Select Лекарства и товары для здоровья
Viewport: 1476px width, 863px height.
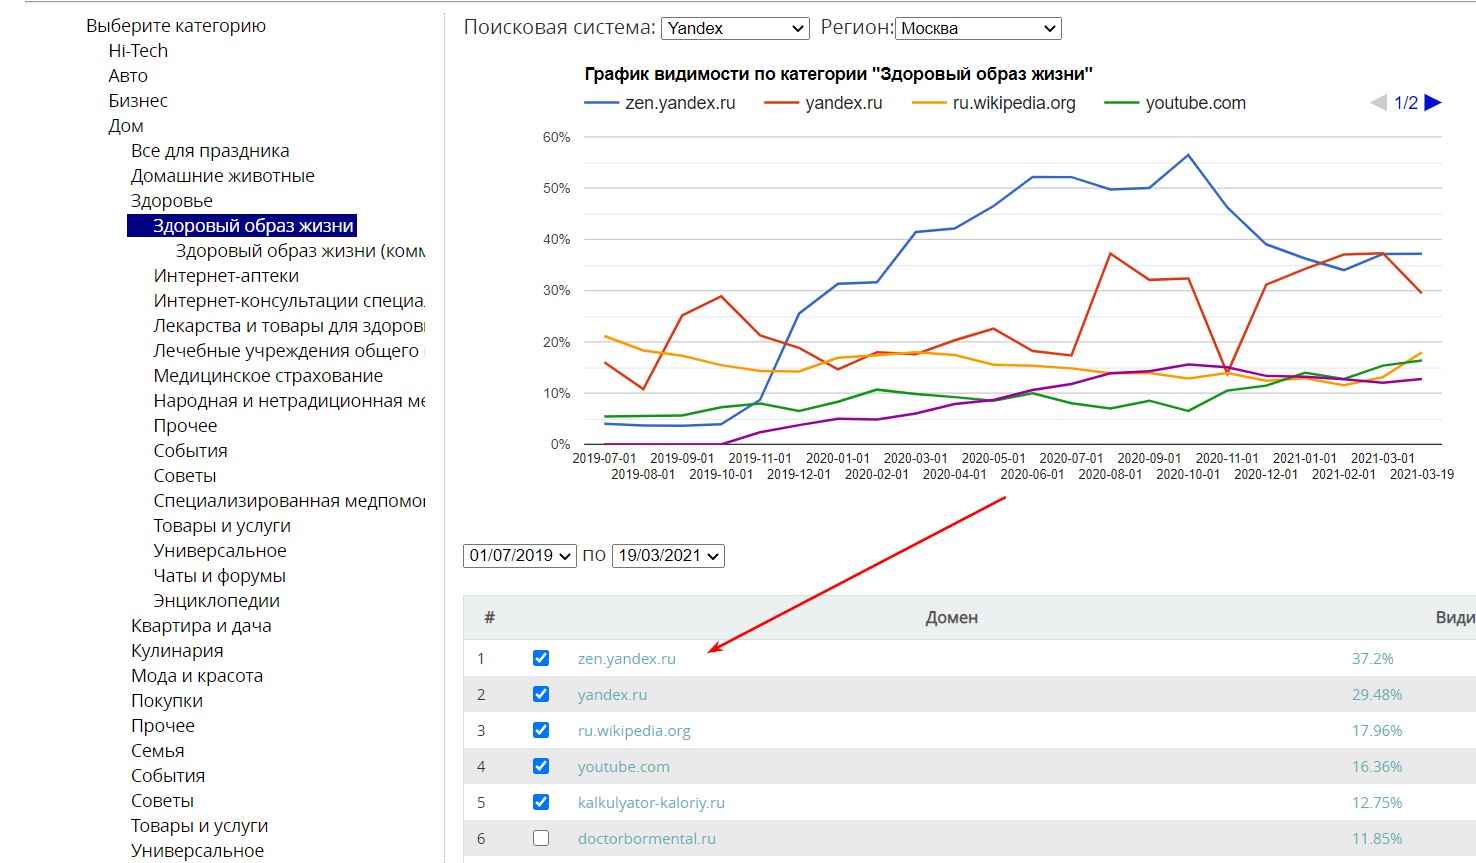pos(289,325)
